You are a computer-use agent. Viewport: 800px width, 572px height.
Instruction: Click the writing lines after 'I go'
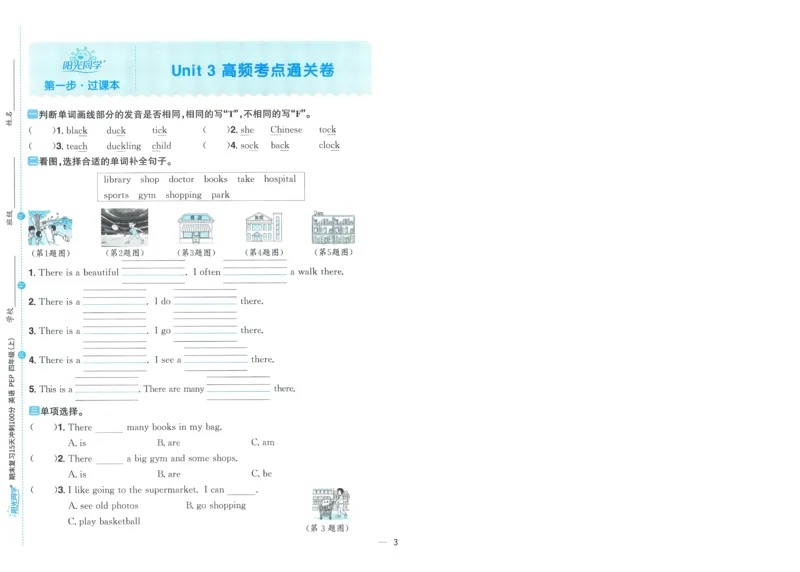pyautogui.click(x=205, y=330)
